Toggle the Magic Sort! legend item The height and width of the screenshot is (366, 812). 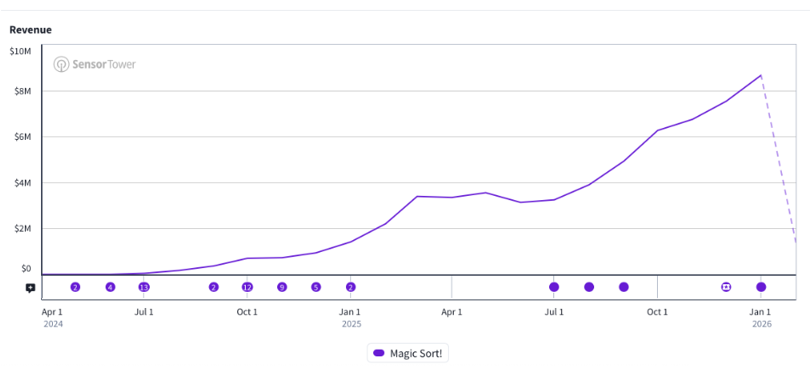coord(408,353)
